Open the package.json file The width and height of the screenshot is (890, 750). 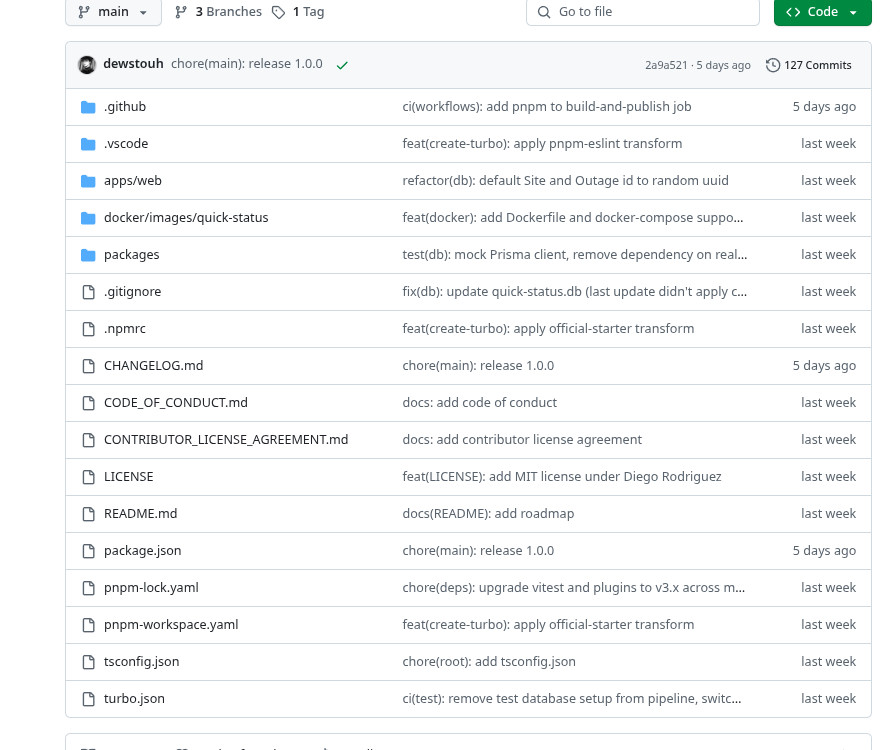coord(142,551)
